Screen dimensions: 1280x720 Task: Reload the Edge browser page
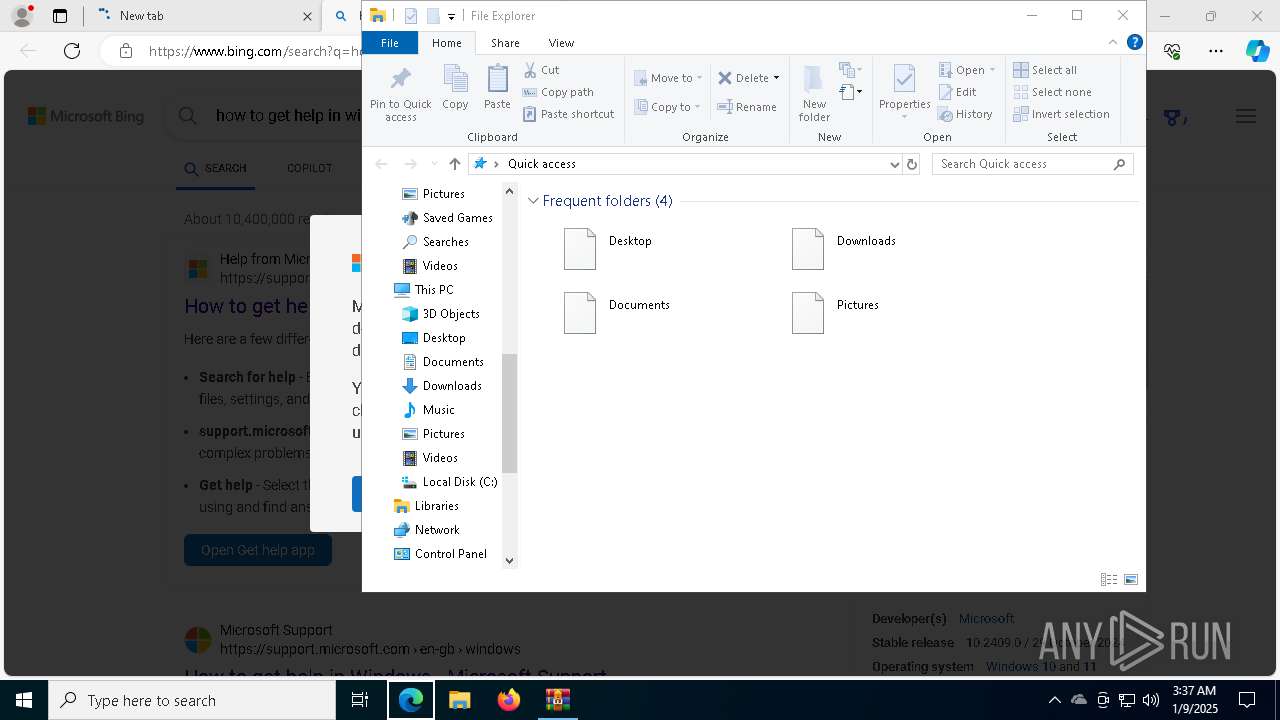tap(72, 51)
